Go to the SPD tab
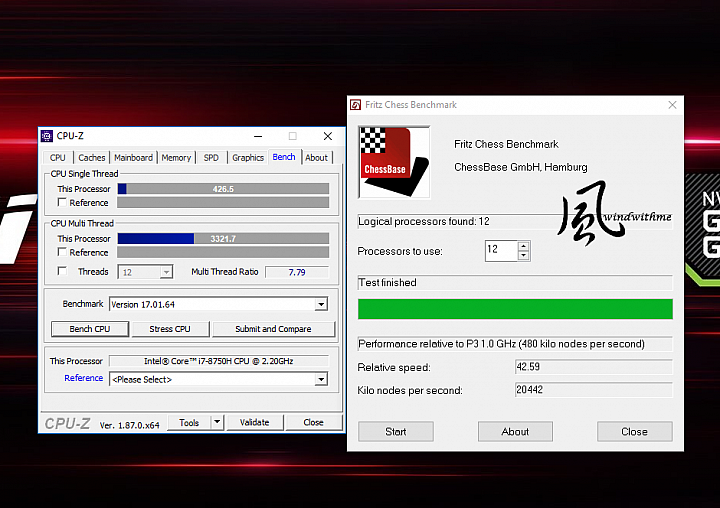This screenshot has width=720, height=508. click(211, 158)
